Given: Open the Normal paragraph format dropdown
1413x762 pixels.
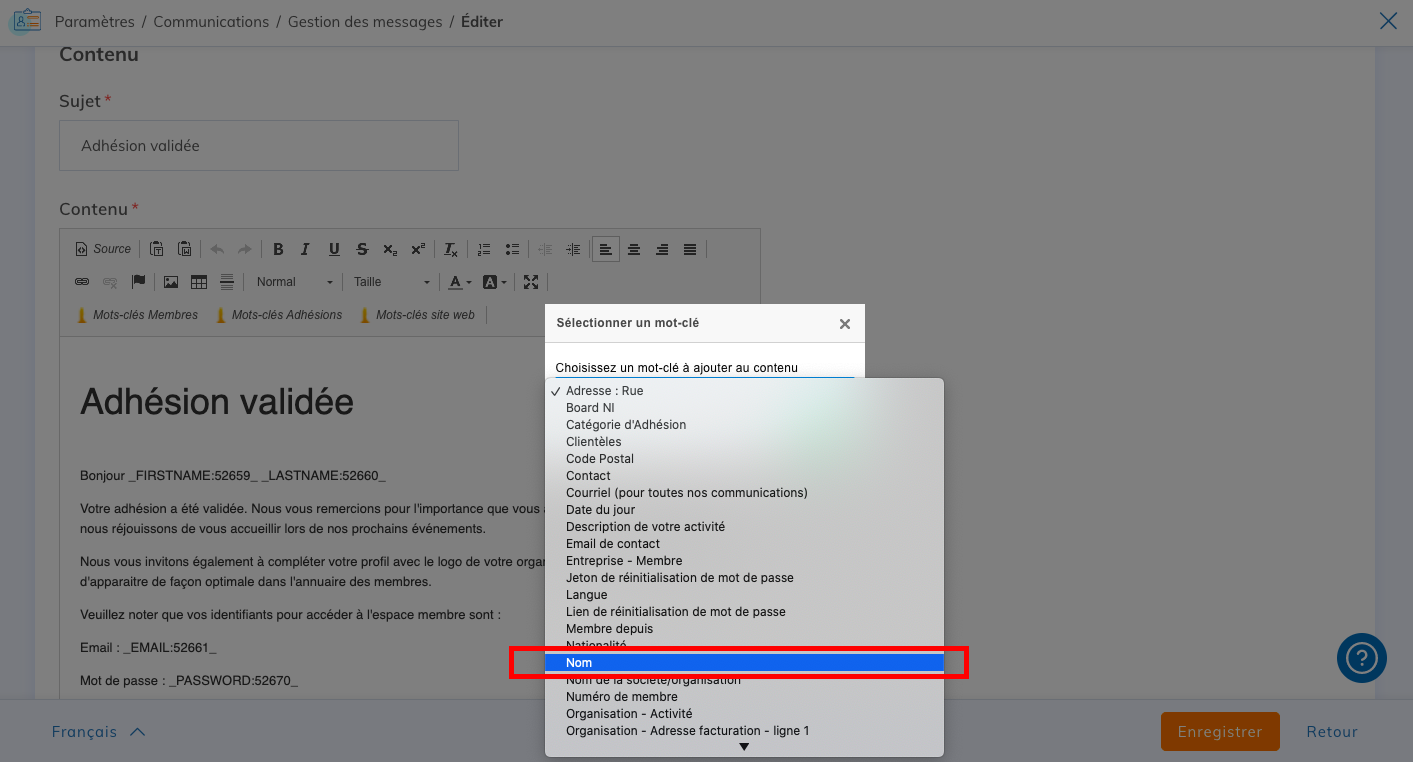Looking at the screenshot, I should 293,282.
